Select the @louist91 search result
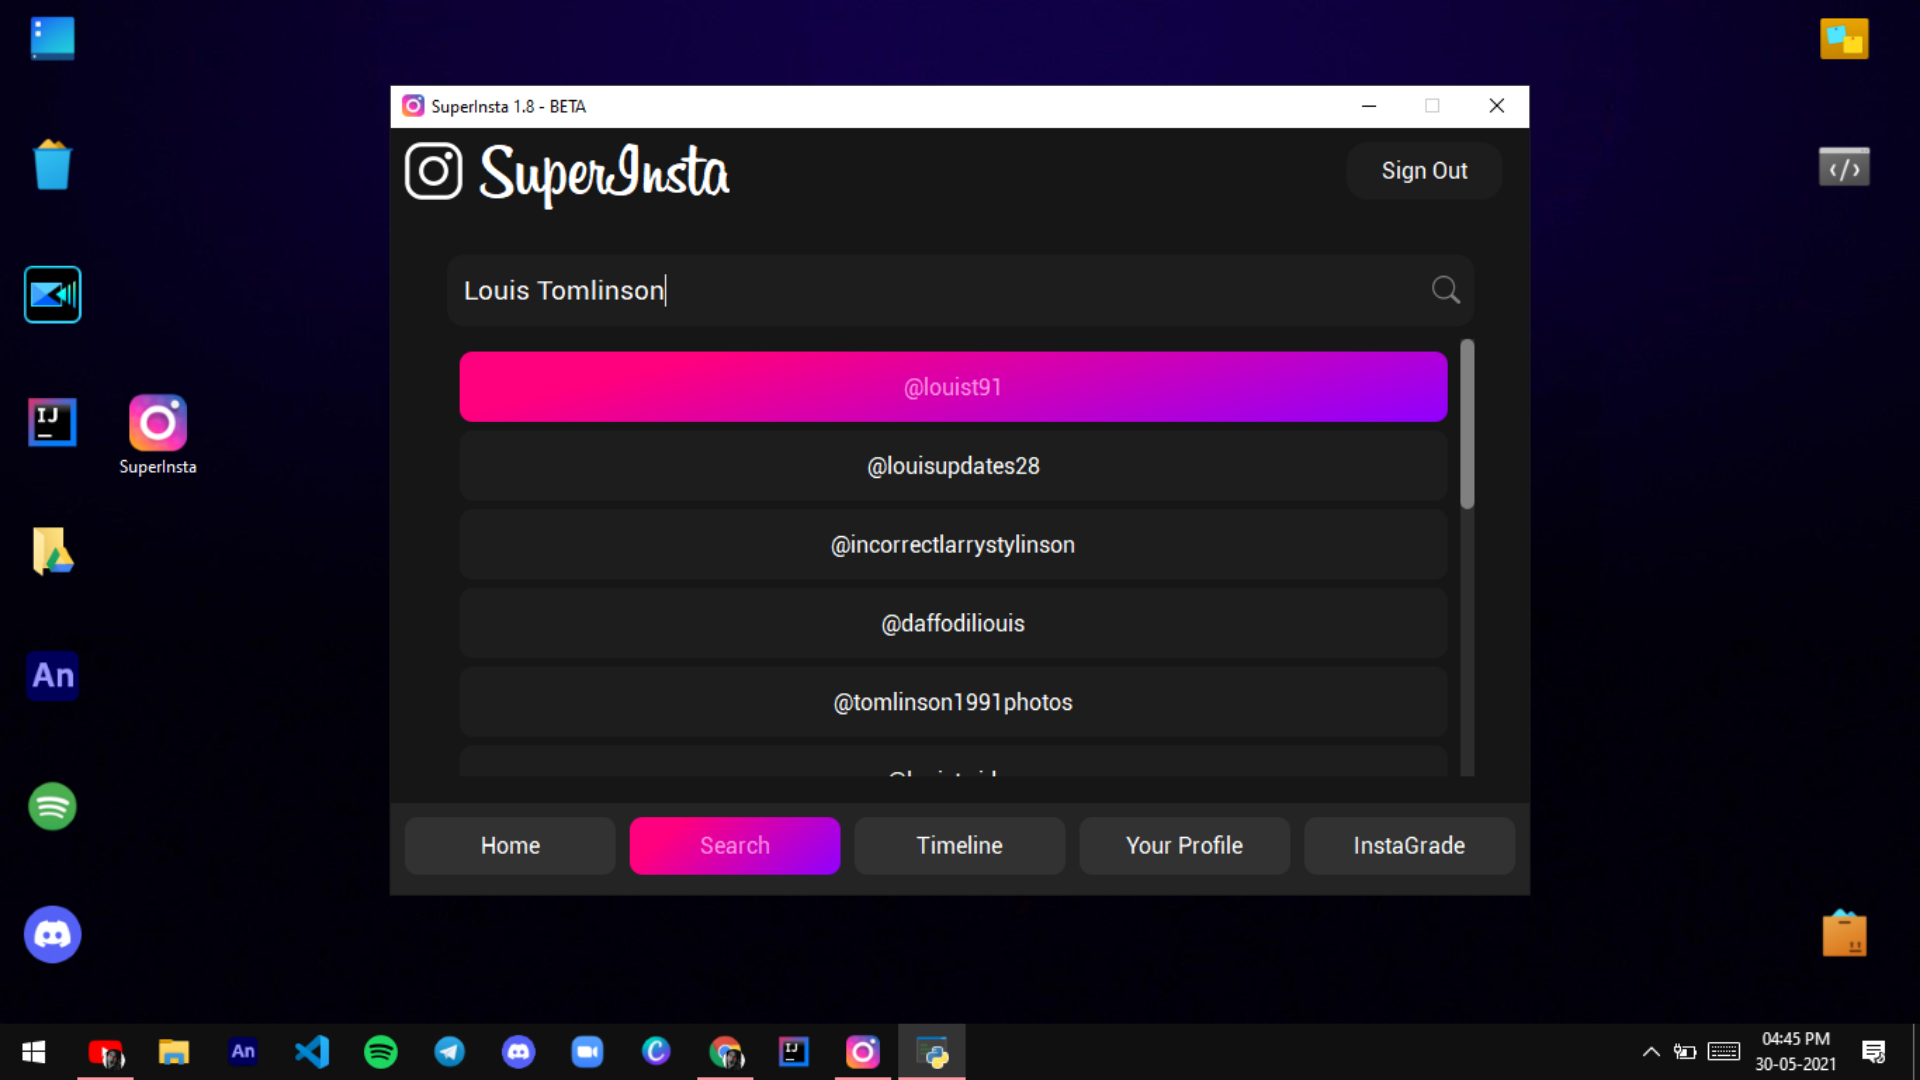Viewport: 1920px width, 1080px height. click(952, 387)
